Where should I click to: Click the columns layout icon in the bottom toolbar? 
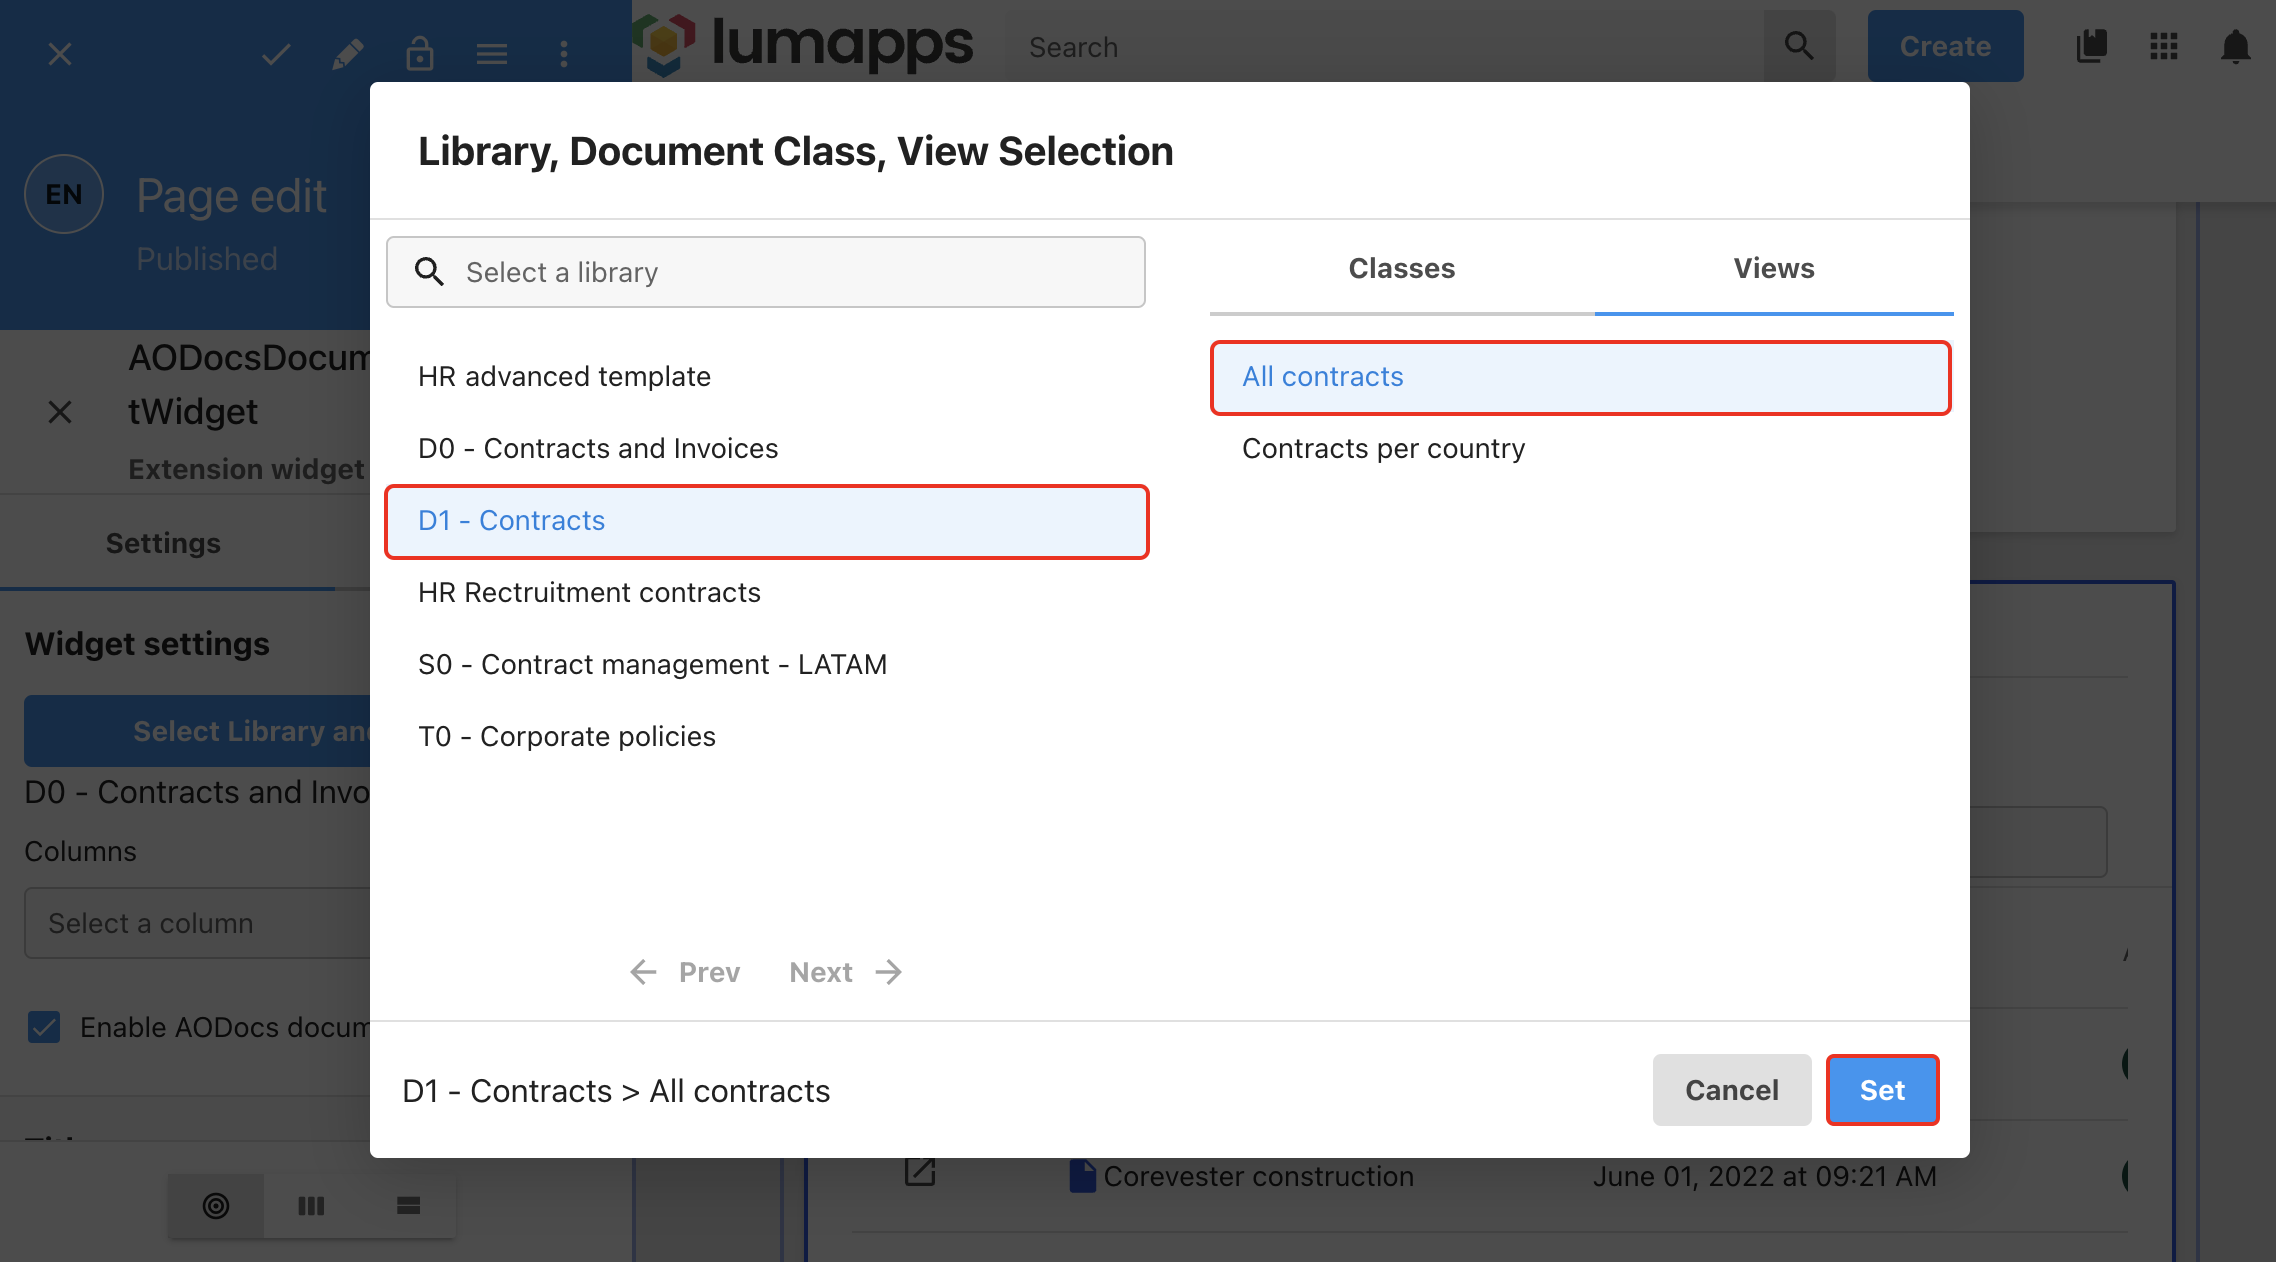pyautogui.click(x=312, y=1206)
